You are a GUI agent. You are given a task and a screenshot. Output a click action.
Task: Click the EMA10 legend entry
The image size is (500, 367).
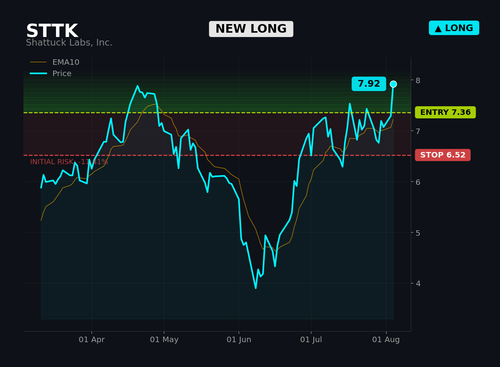[x=55, y=62]
